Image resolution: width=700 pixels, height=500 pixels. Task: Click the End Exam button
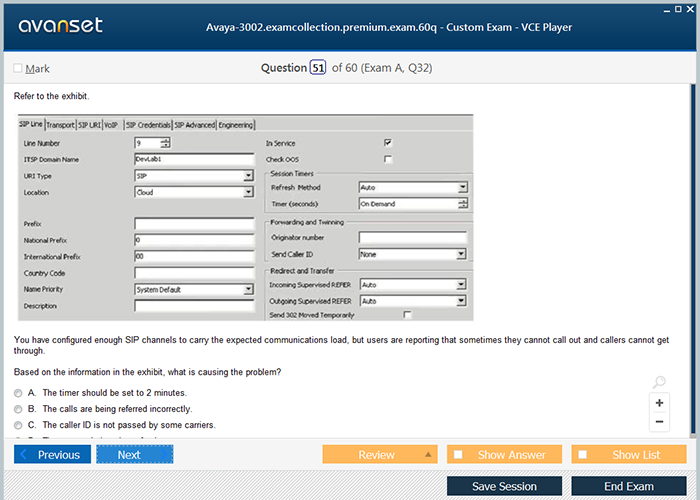click(629, 486)
